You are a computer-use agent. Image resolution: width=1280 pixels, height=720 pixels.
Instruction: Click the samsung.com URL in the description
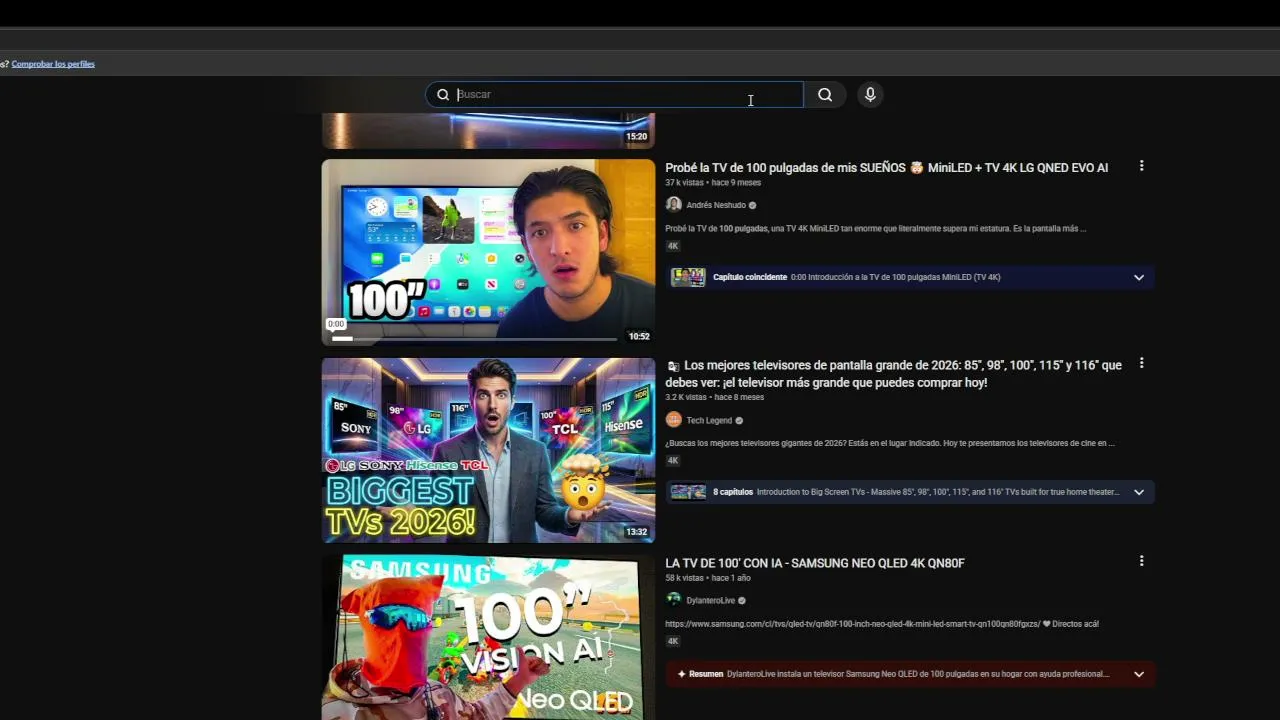tap(852, 624)
